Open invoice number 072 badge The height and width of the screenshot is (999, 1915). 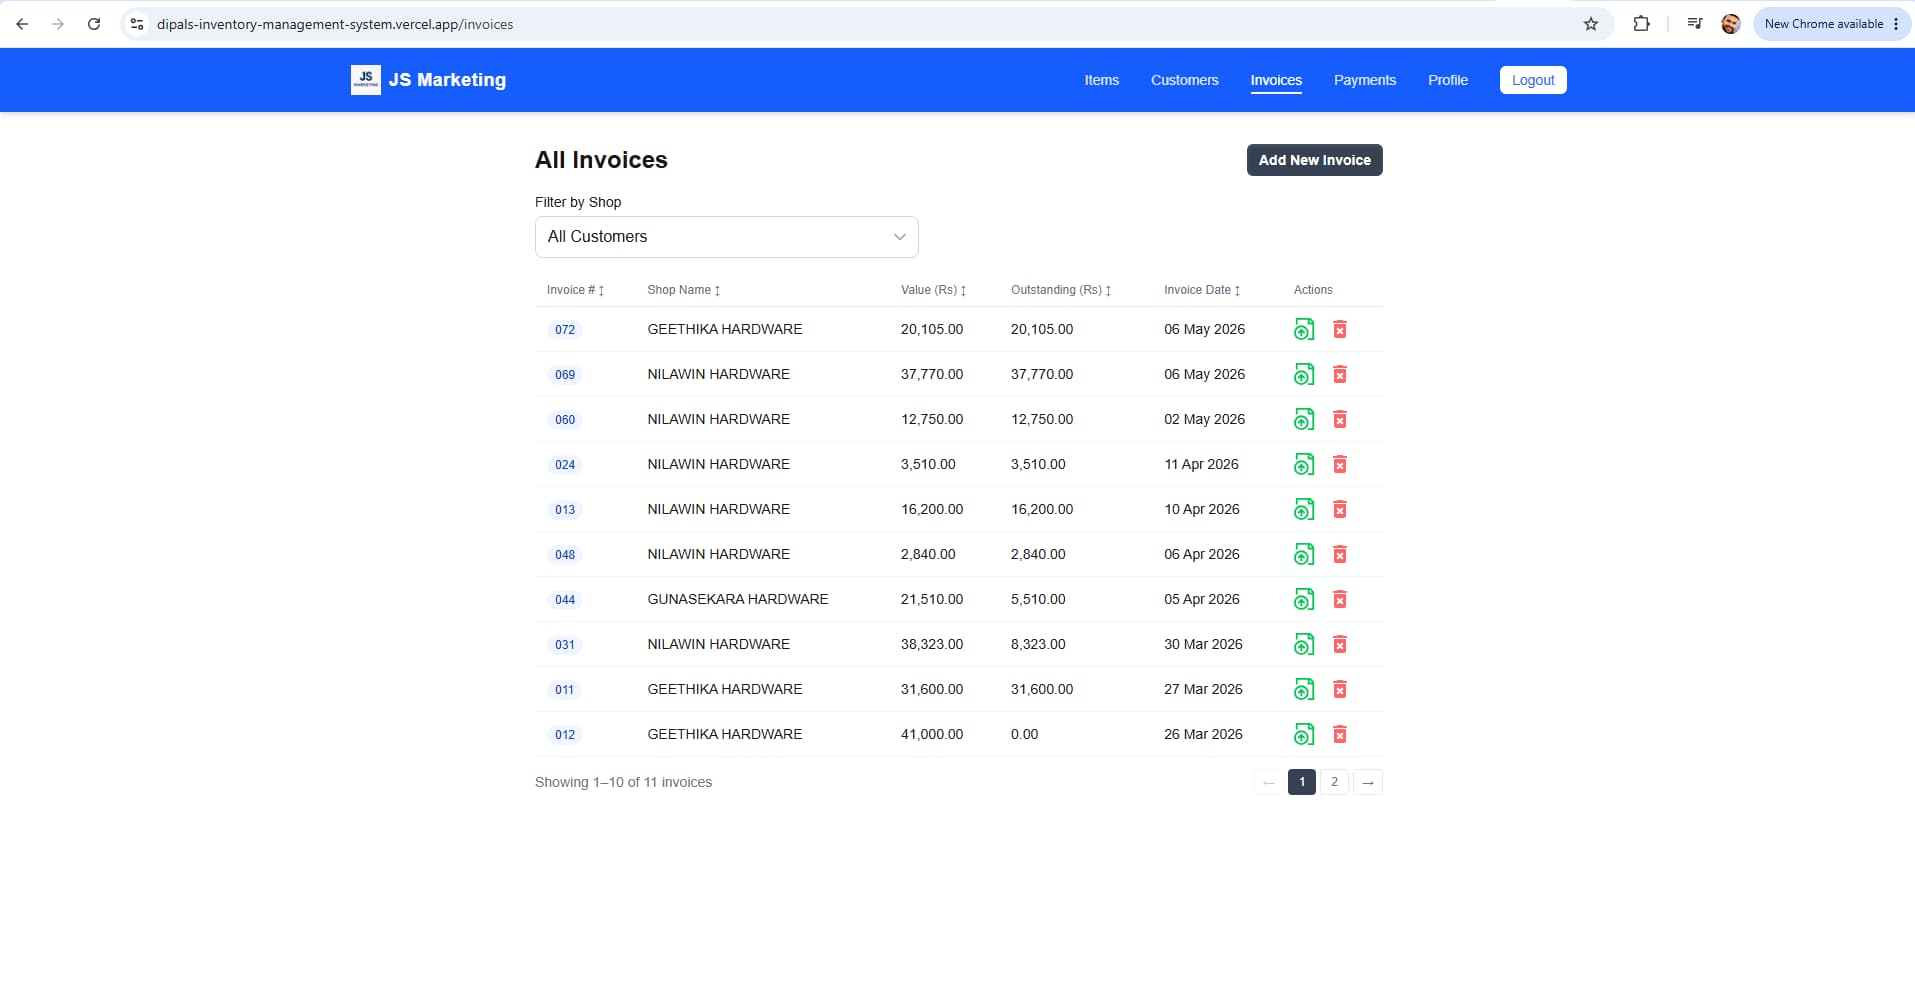coord(565,330)
